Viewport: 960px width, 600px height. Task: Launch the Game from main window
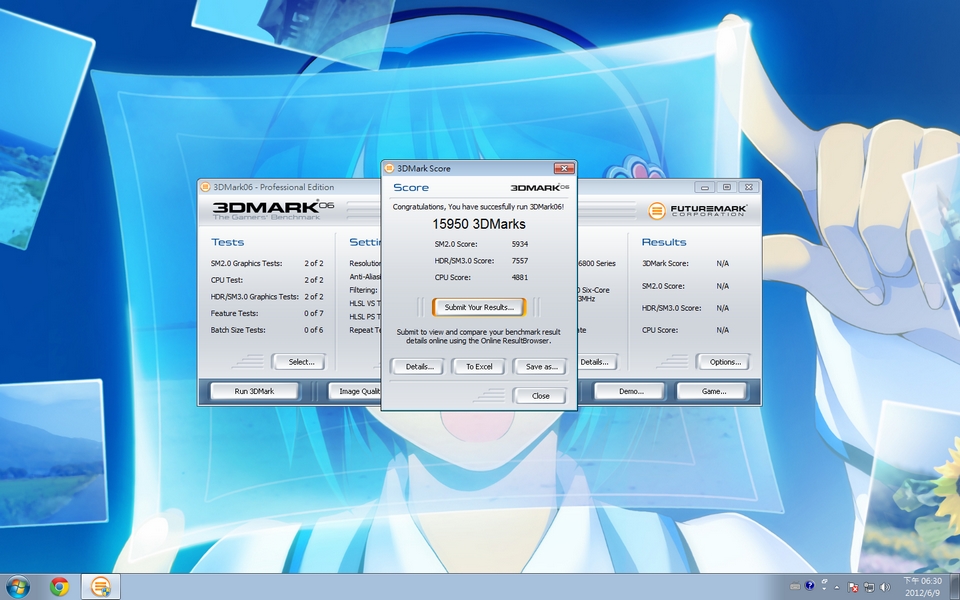(x=711, y=391)
